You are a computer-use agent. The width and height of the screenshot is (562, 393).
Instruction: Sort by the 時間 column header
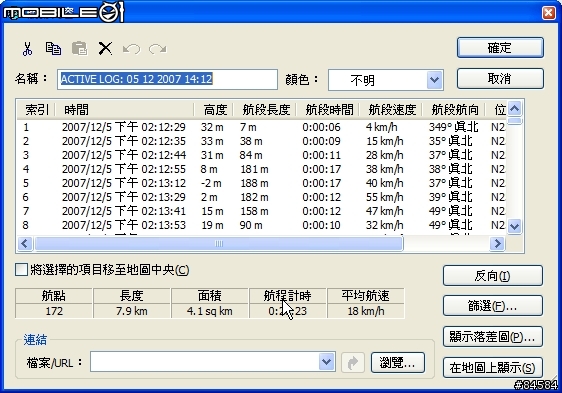(124, 110)
